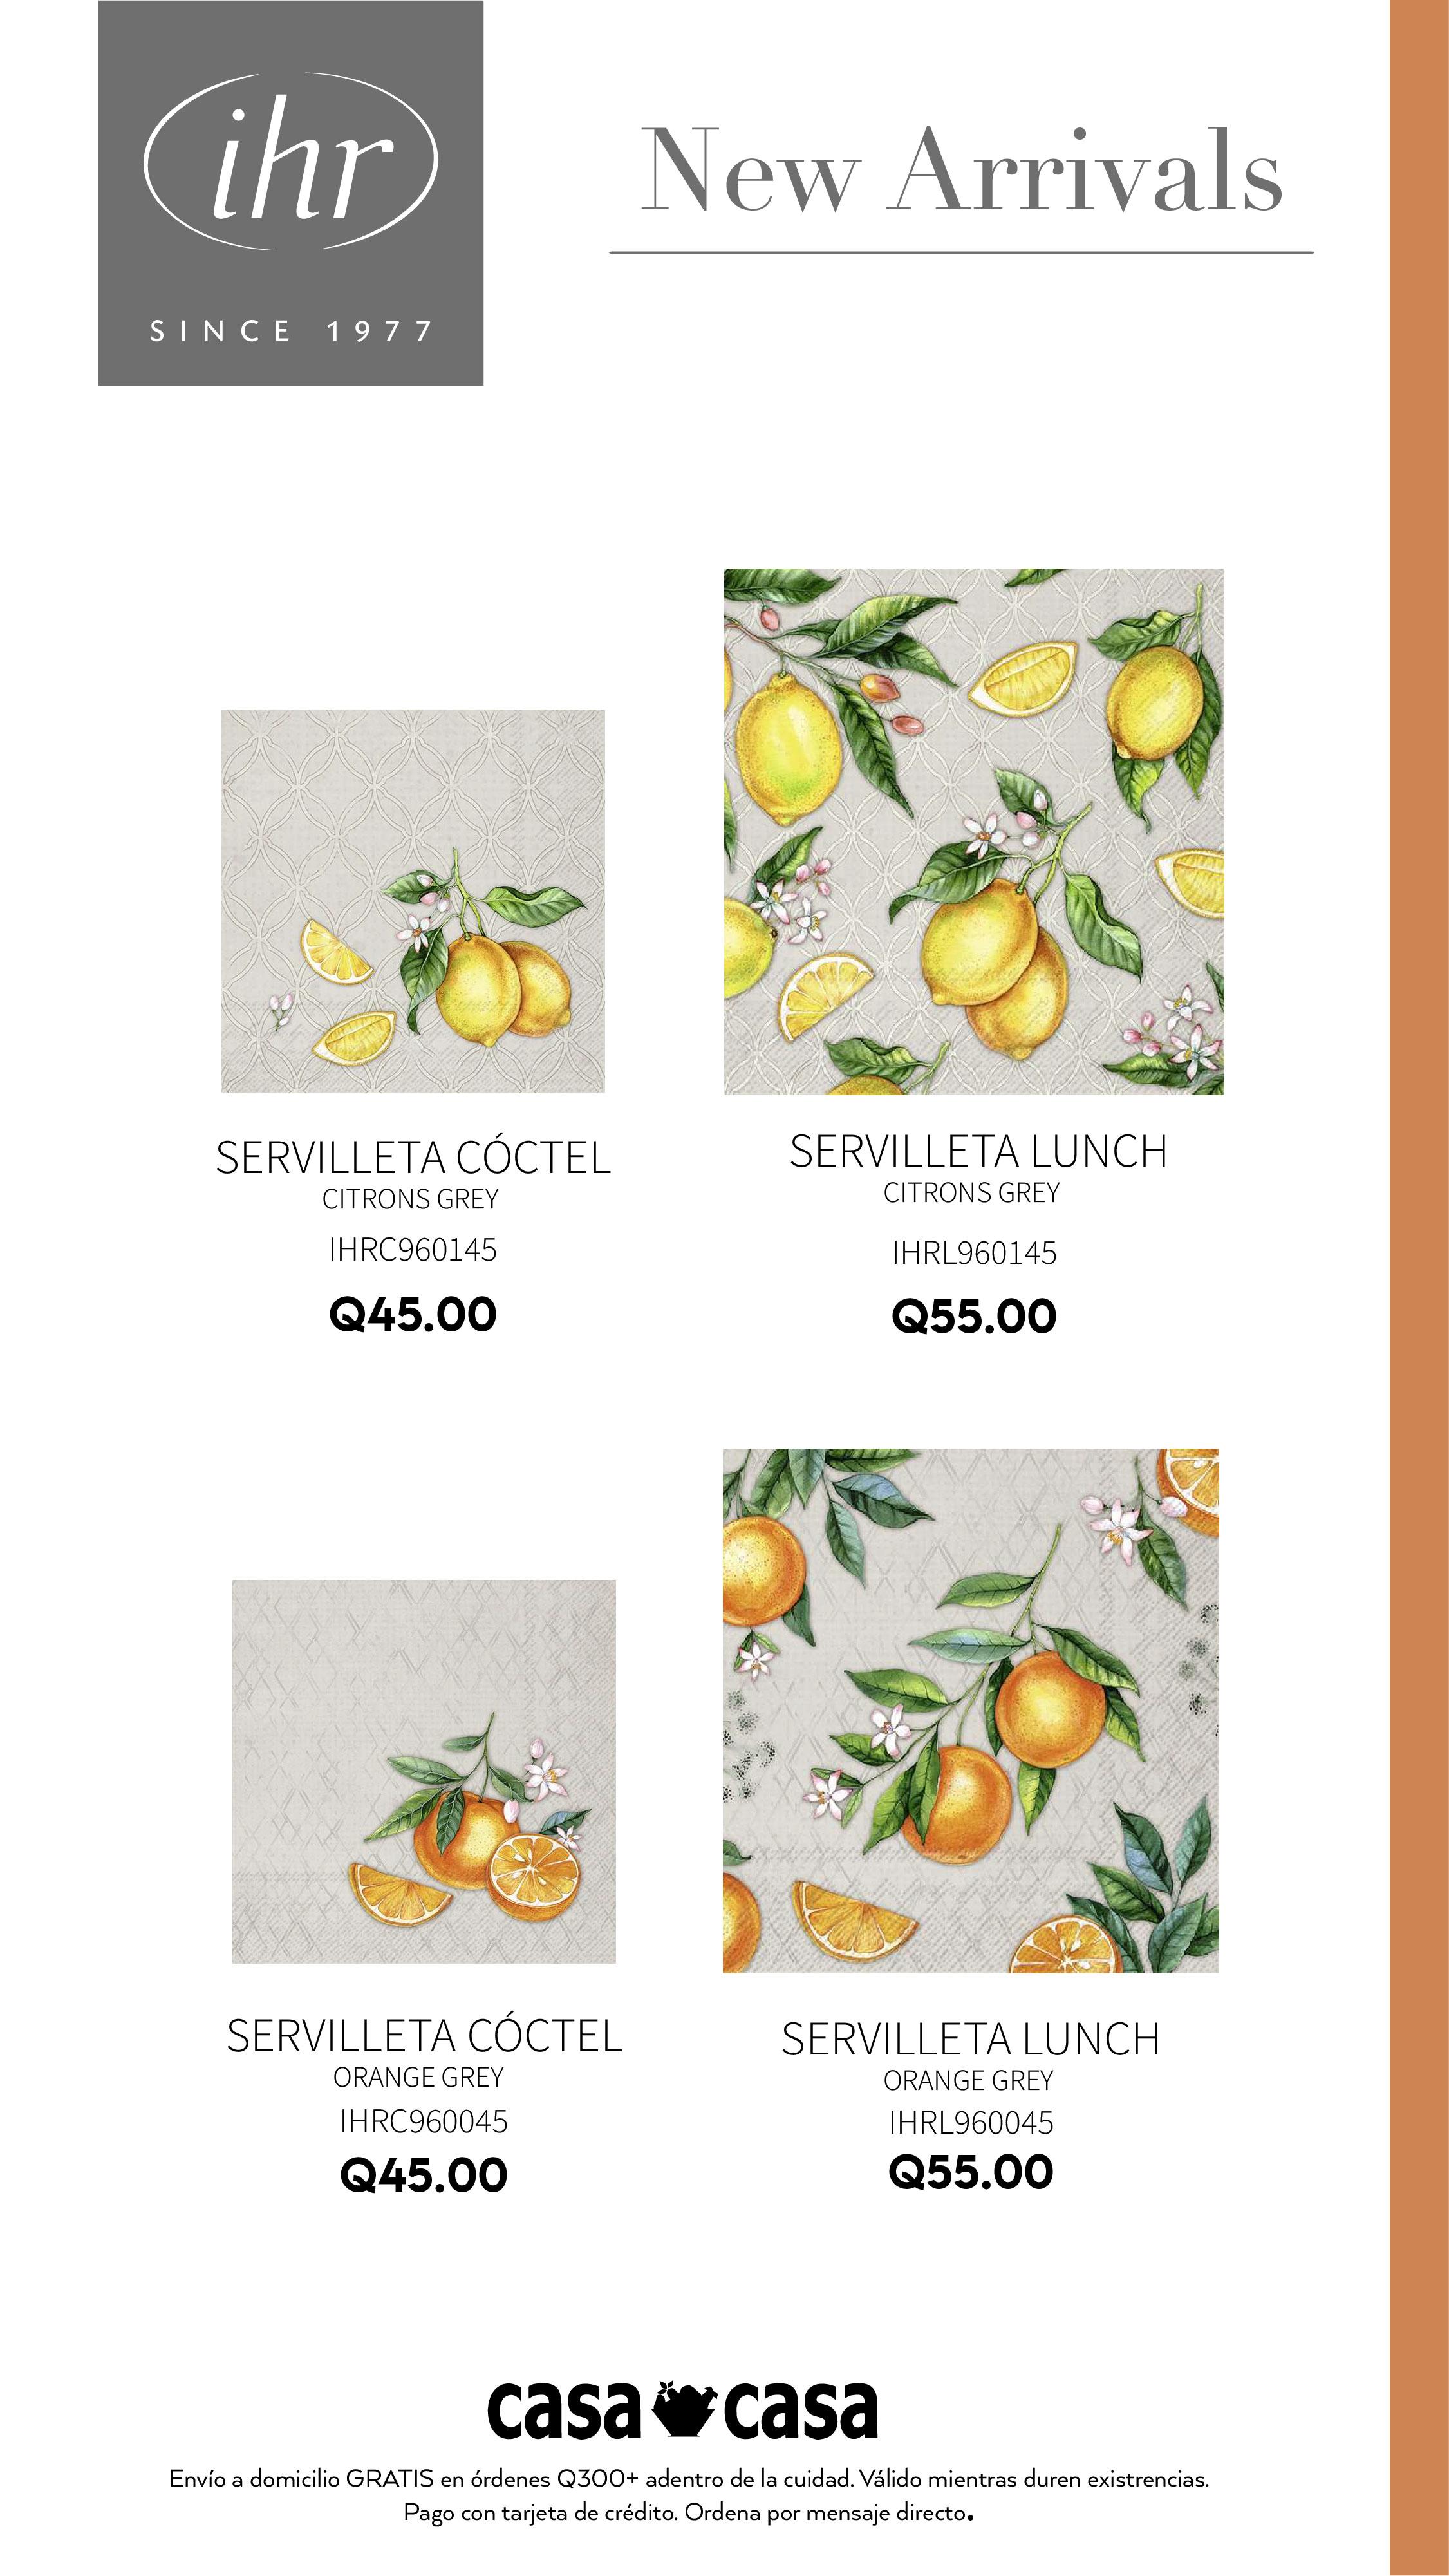Click product code IHRC960045
Viewport: 1449px width, 2576px height.
[424, 2121]
